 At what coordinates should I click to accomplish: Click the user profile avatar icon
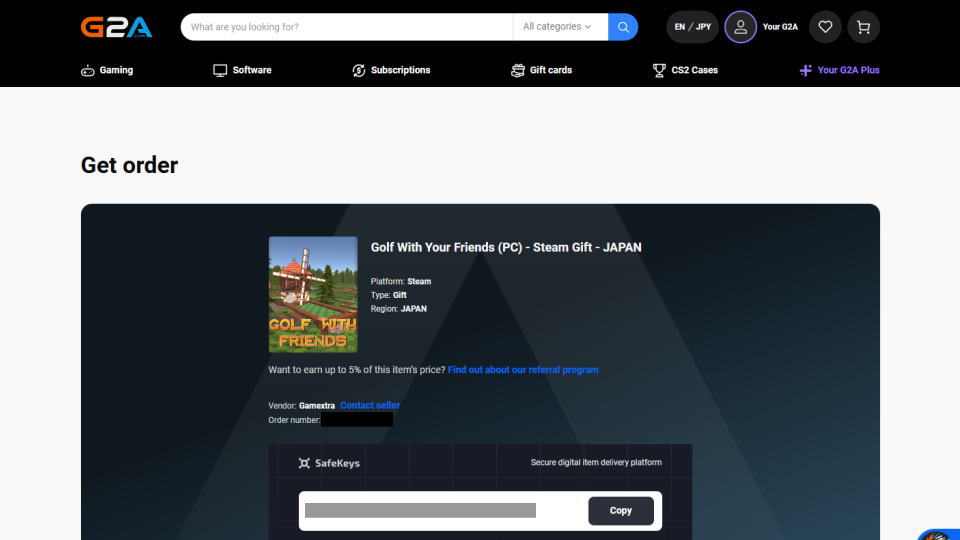tap(740, 27)
